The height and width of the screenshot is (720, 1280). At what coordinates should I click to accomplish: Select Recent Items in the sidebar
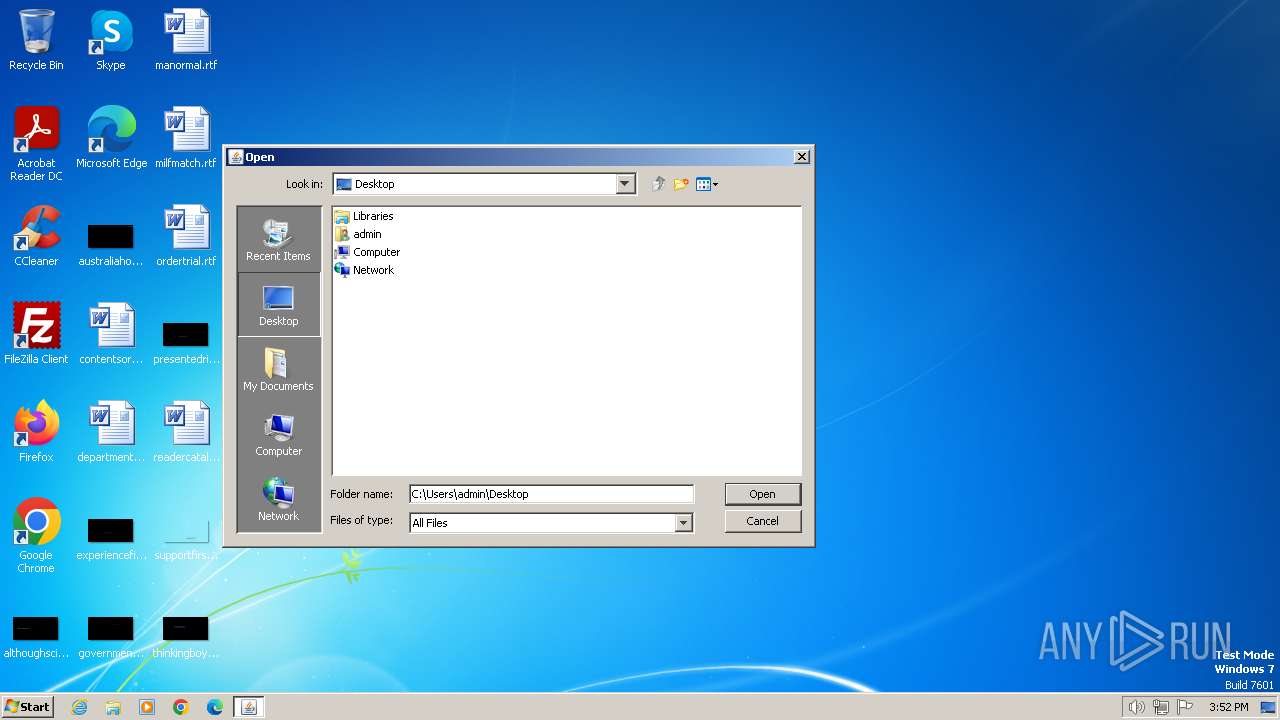pos(278,240)
